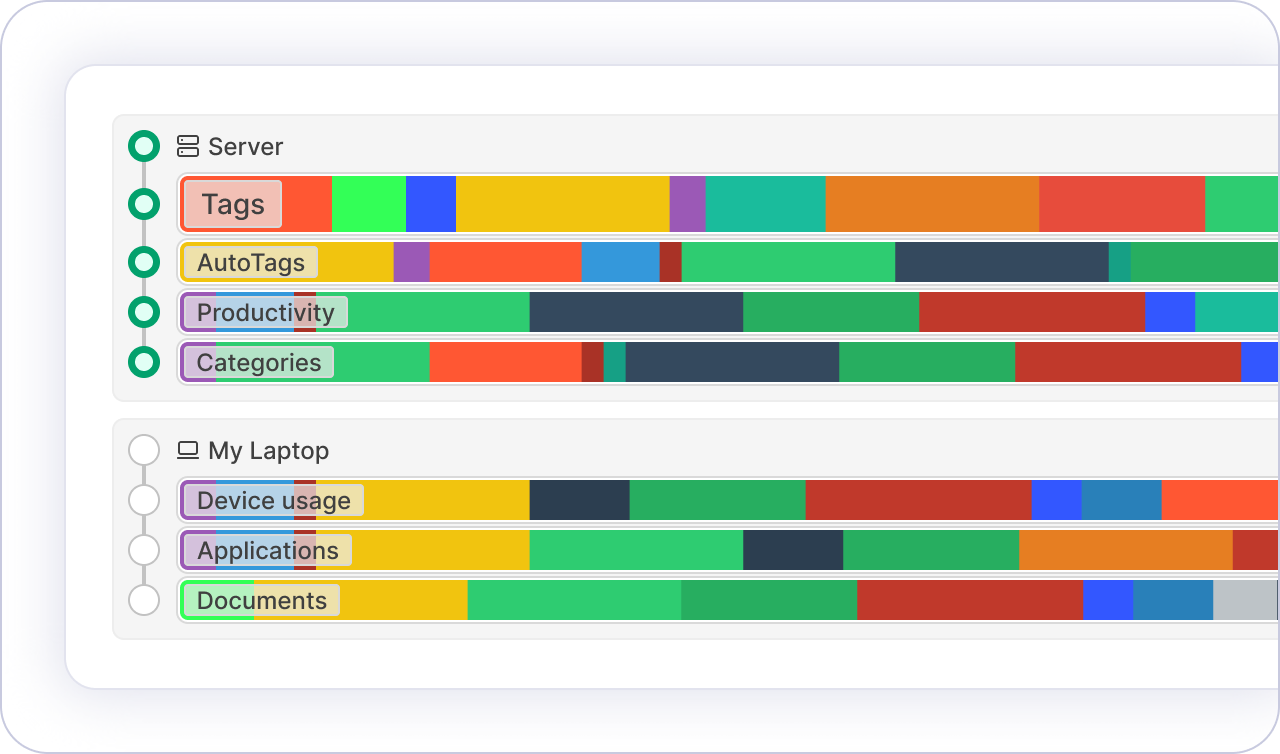Toggle the Server group radio circle
This screenshot has height=754, width=1280.
(x=144, y=146)
